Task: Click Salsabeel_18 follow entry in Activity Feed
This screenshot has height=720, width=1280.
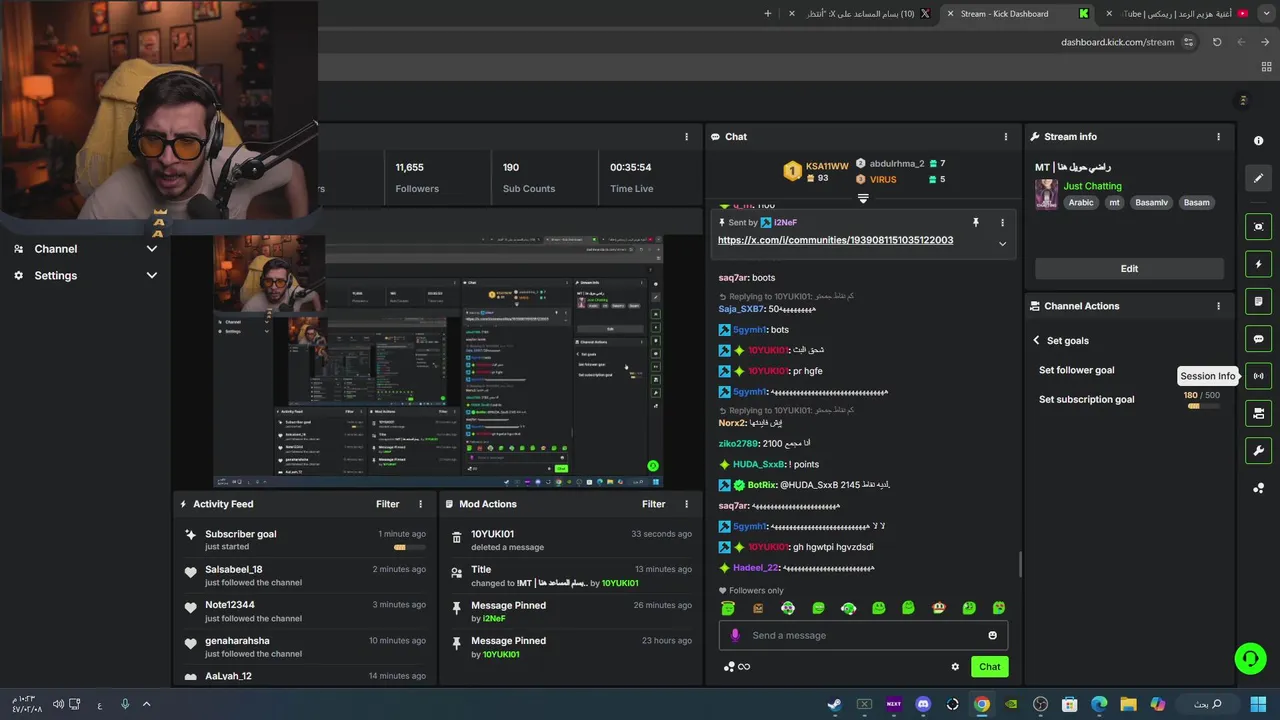Action: click(303, 576)
